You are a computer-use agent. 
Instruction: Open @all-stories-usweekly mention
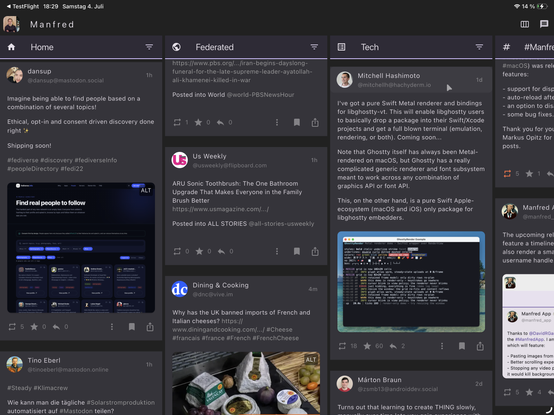[281, 224]
